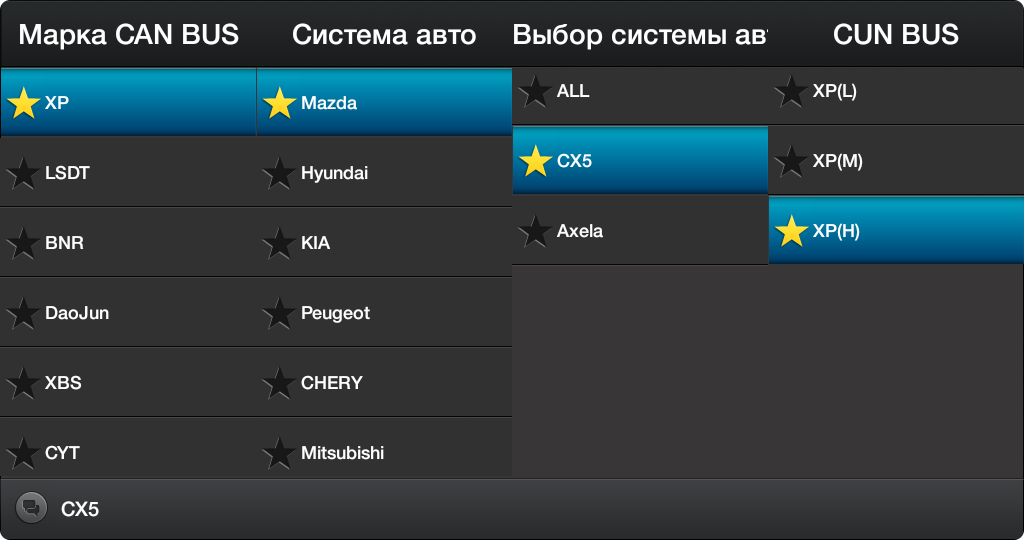Toggle the yellow star on Mazda

(x=279, y=103)
